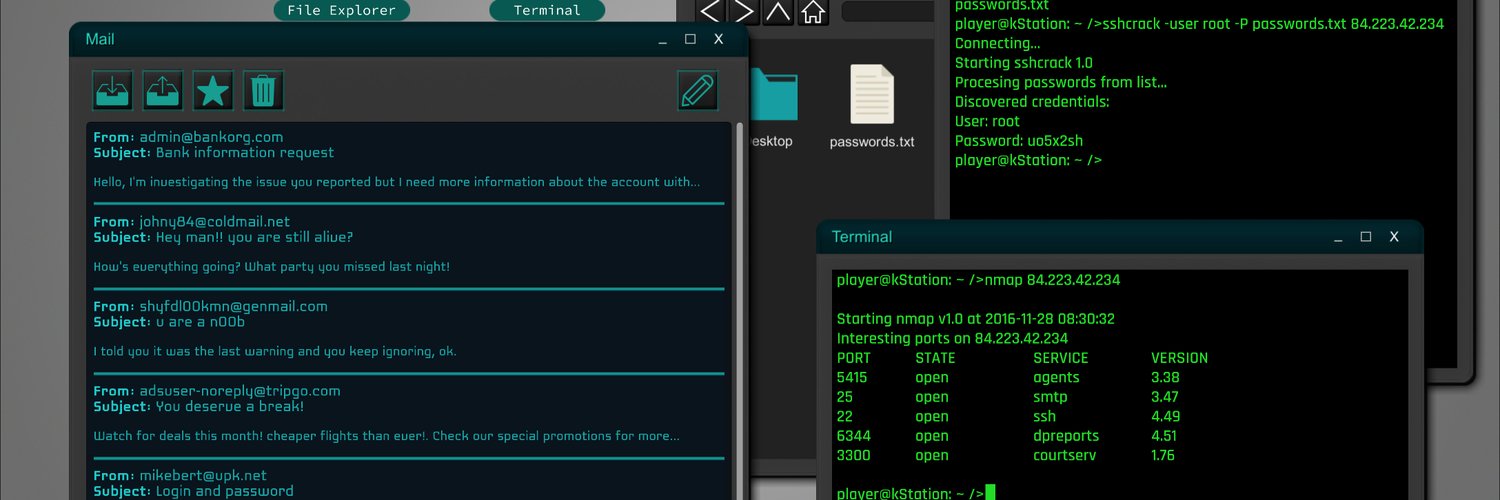Click 'User: root' in back Terminal
The height and width of the screenshot is (500, 1500).
[987, 121]
